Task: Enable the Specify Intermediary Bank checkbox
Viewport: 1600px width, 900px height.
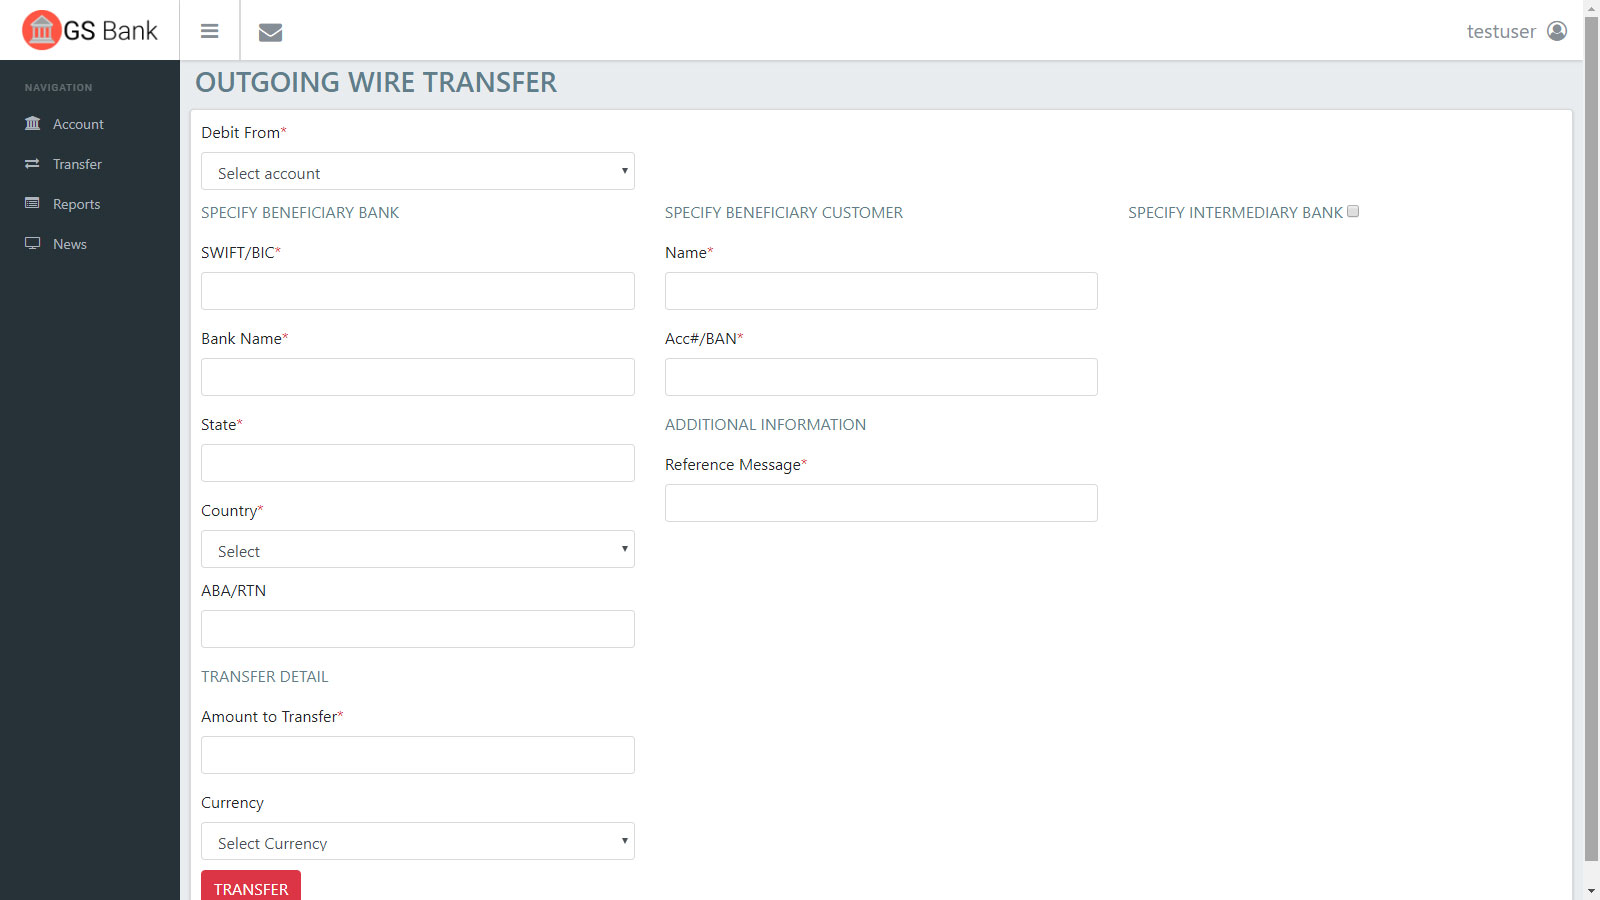Action: coord(1353,211)
